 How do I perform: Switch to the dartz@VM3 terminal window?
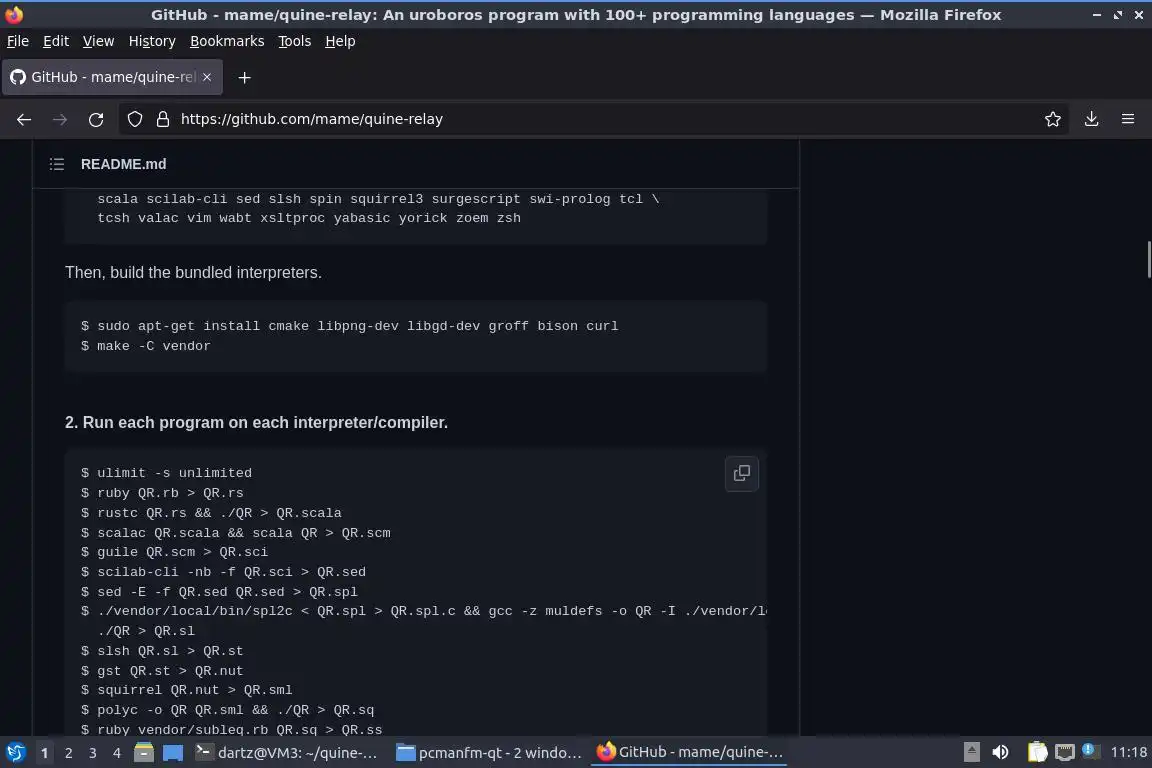pos(287,753)
